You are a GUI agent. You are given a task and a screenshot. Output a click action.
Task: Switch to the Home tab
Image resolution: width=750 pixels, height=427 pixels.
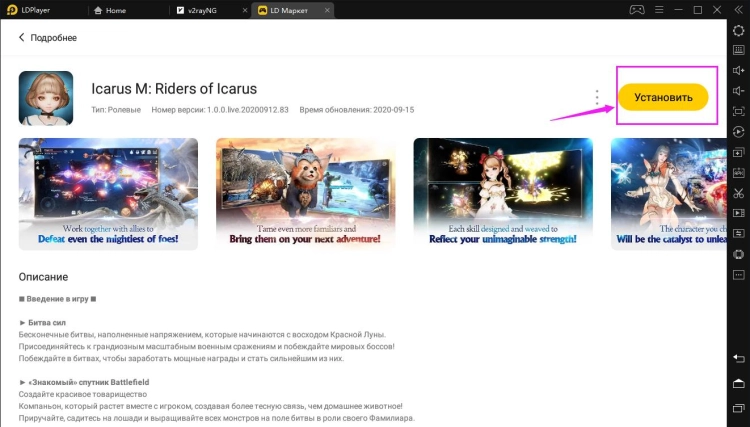click(x=110, y=10)
